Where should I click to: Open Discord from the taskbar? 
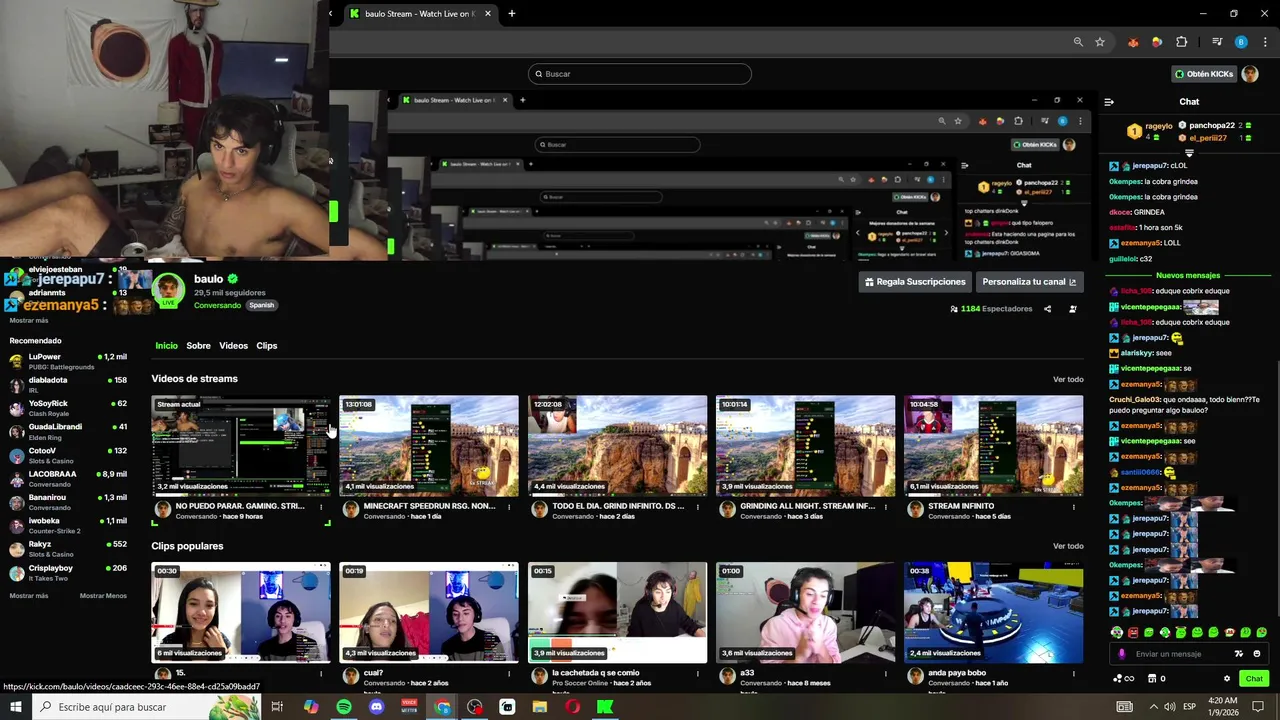pyautogui.click(x=377, y=707)
